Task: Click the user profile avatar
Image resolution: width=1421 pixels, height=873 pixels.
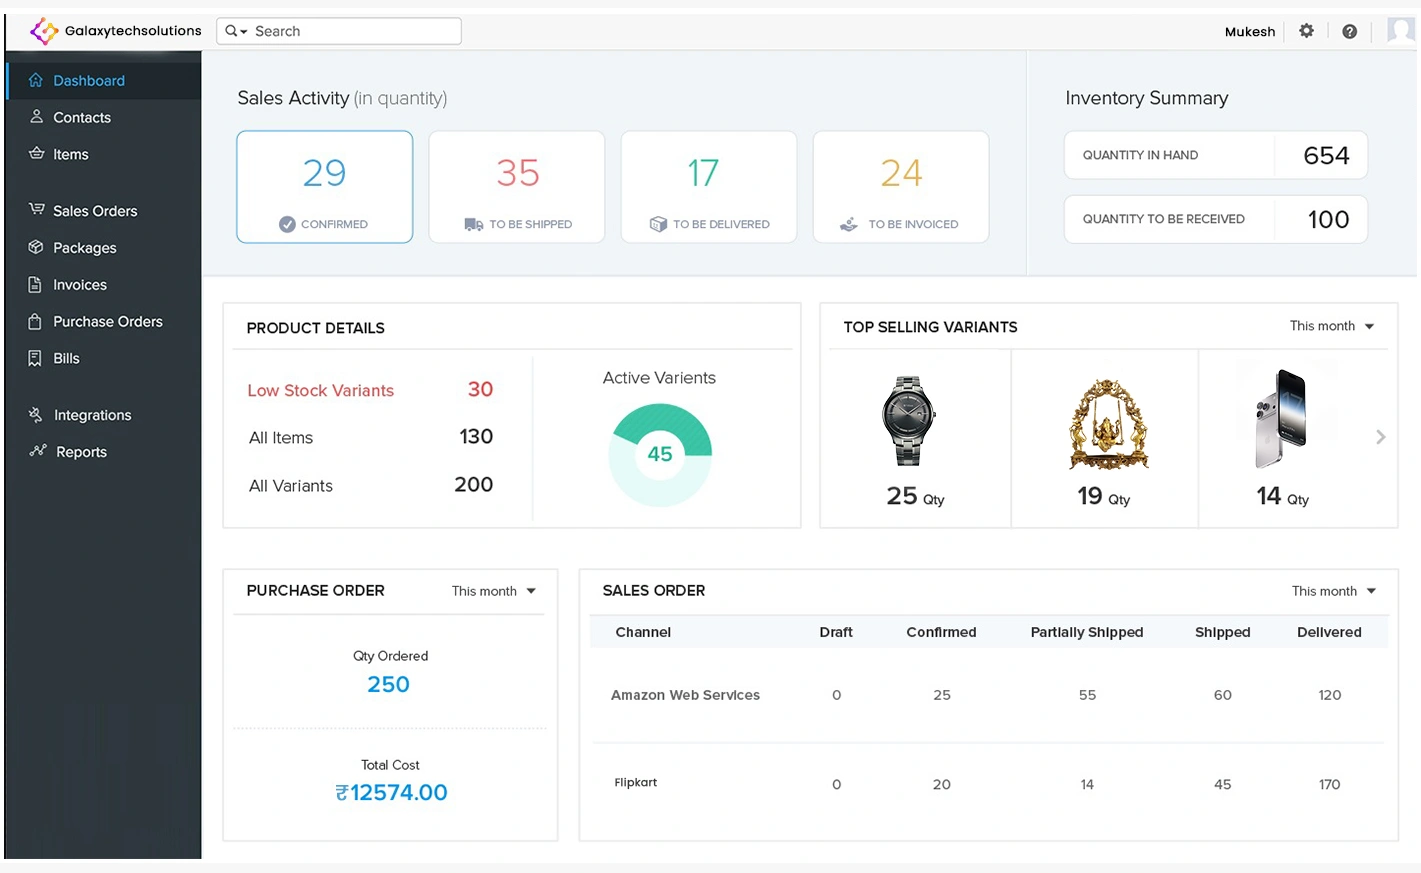Action: pos(1400,31)
